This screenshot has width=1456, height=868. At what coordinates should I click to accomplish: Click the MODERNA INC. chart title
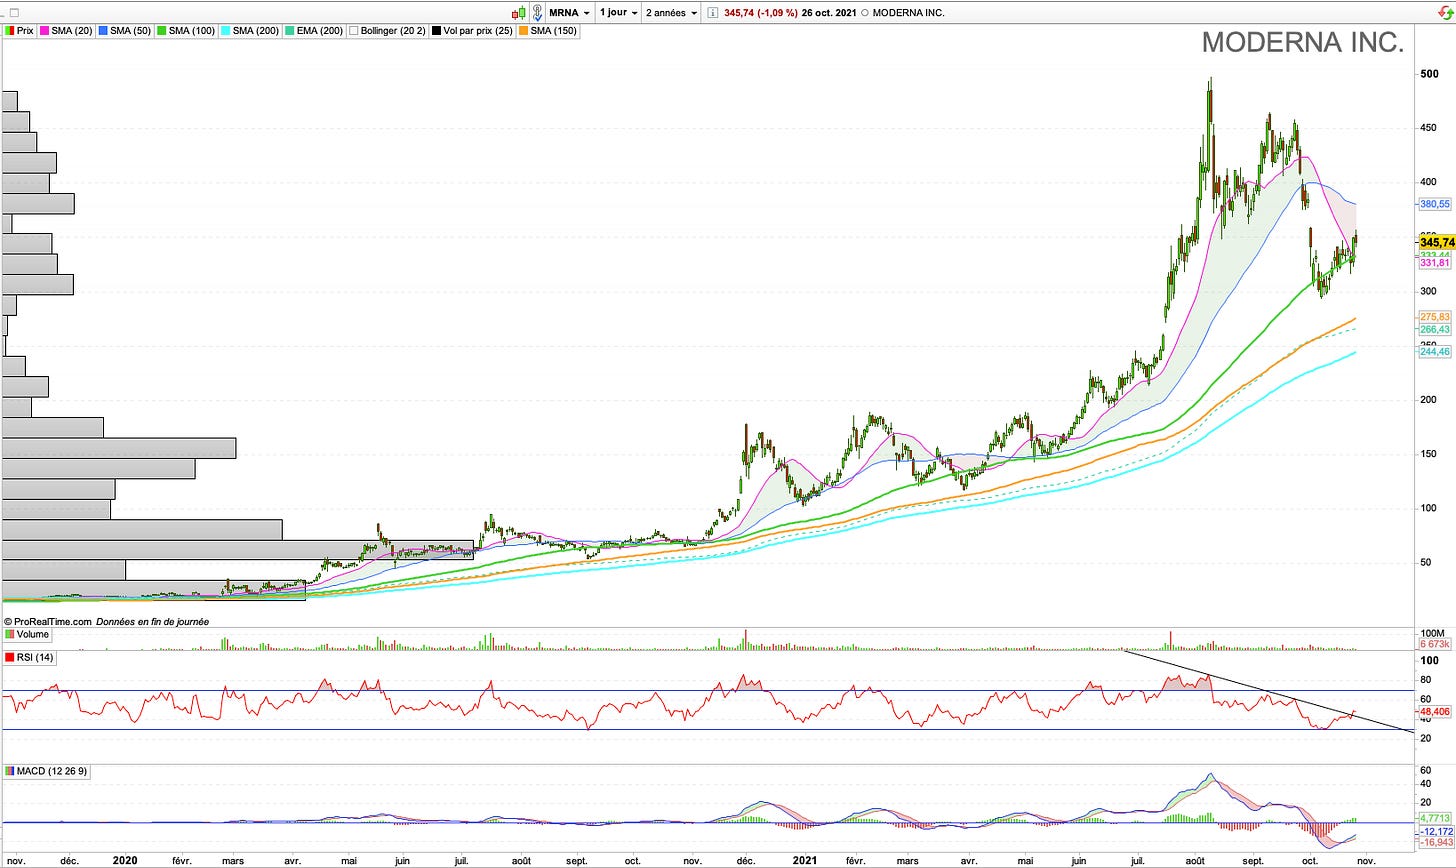click(x=1302, y=42)
